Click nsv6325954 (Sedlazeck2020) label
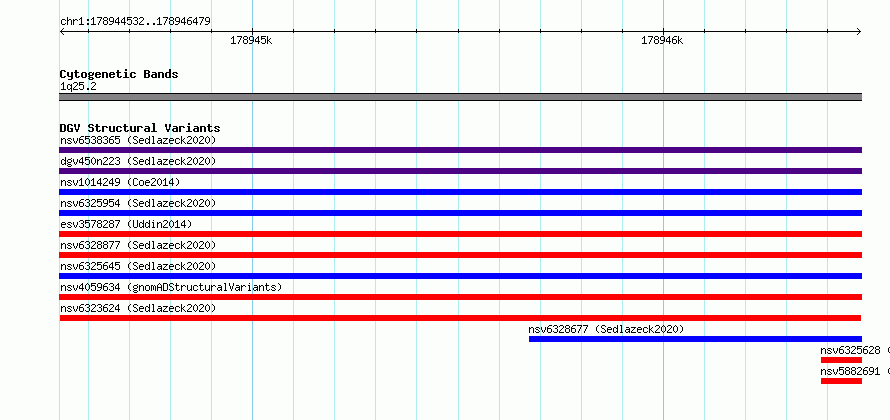Viewport: 890px width, 420px height. click(x=138, y=203)
